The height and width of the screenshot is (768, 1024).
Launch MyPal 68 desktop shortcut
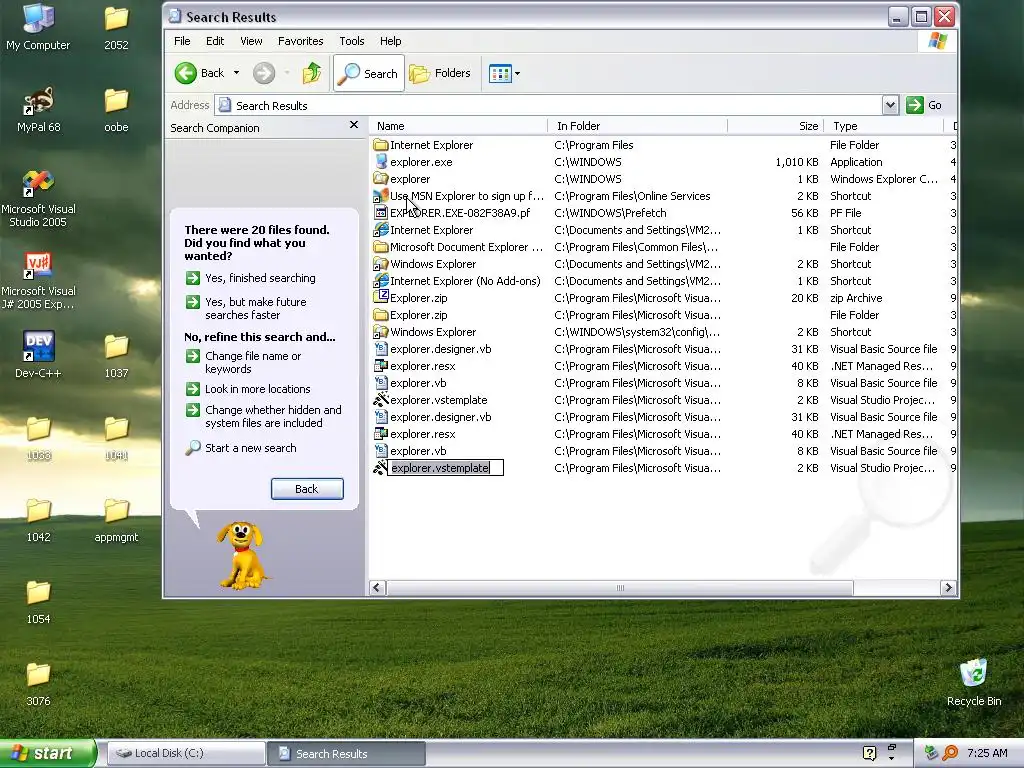point(38,109)
